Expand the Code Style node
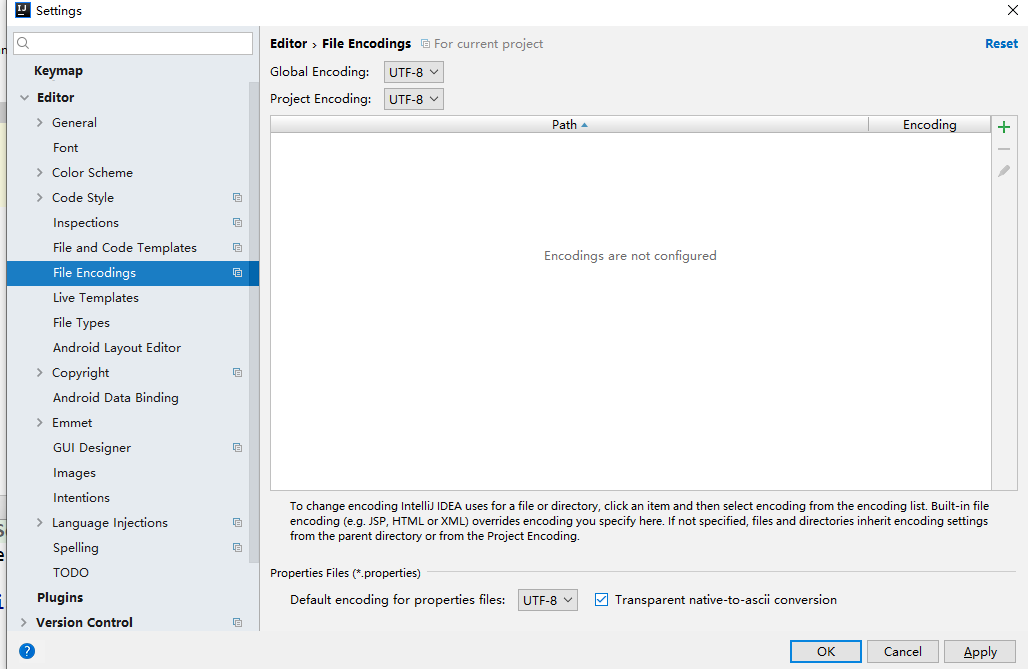1028x669 pixels. [39, 197]
